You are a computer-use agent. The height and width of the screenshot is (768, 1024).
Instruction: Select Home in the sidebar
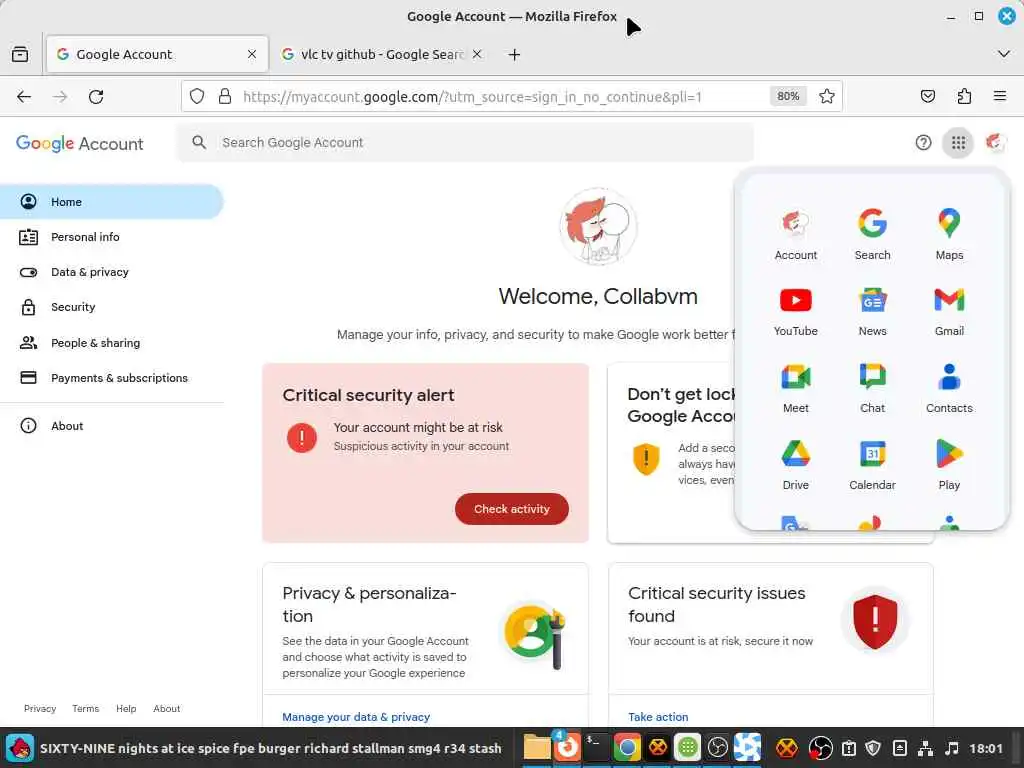tap(112, 202)
